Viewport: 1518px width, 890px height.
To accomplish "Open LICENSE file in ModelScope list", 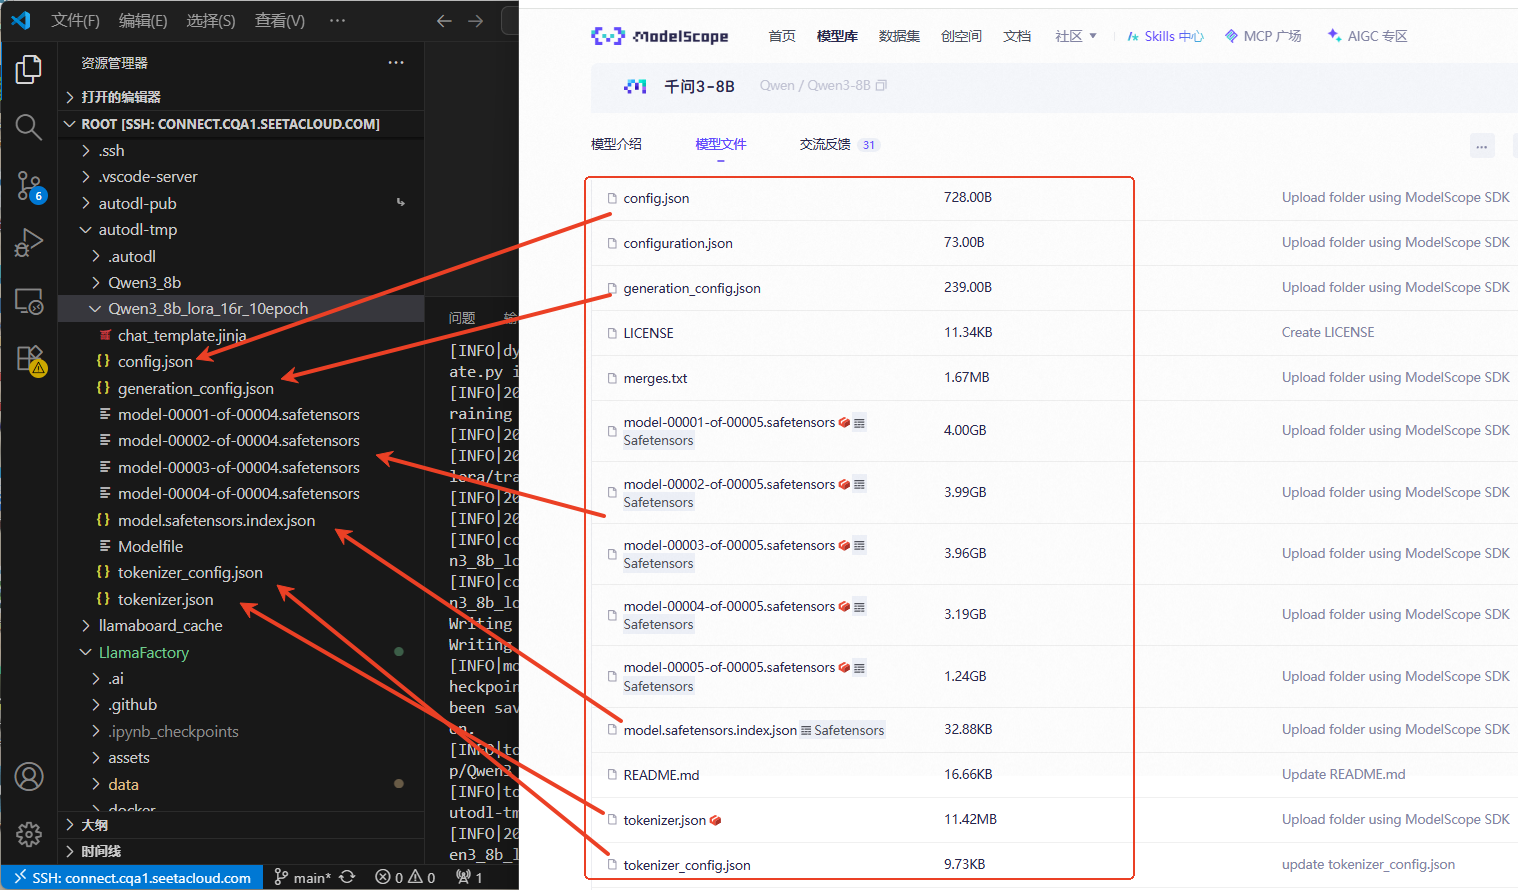I will click(x=648, y=333).
